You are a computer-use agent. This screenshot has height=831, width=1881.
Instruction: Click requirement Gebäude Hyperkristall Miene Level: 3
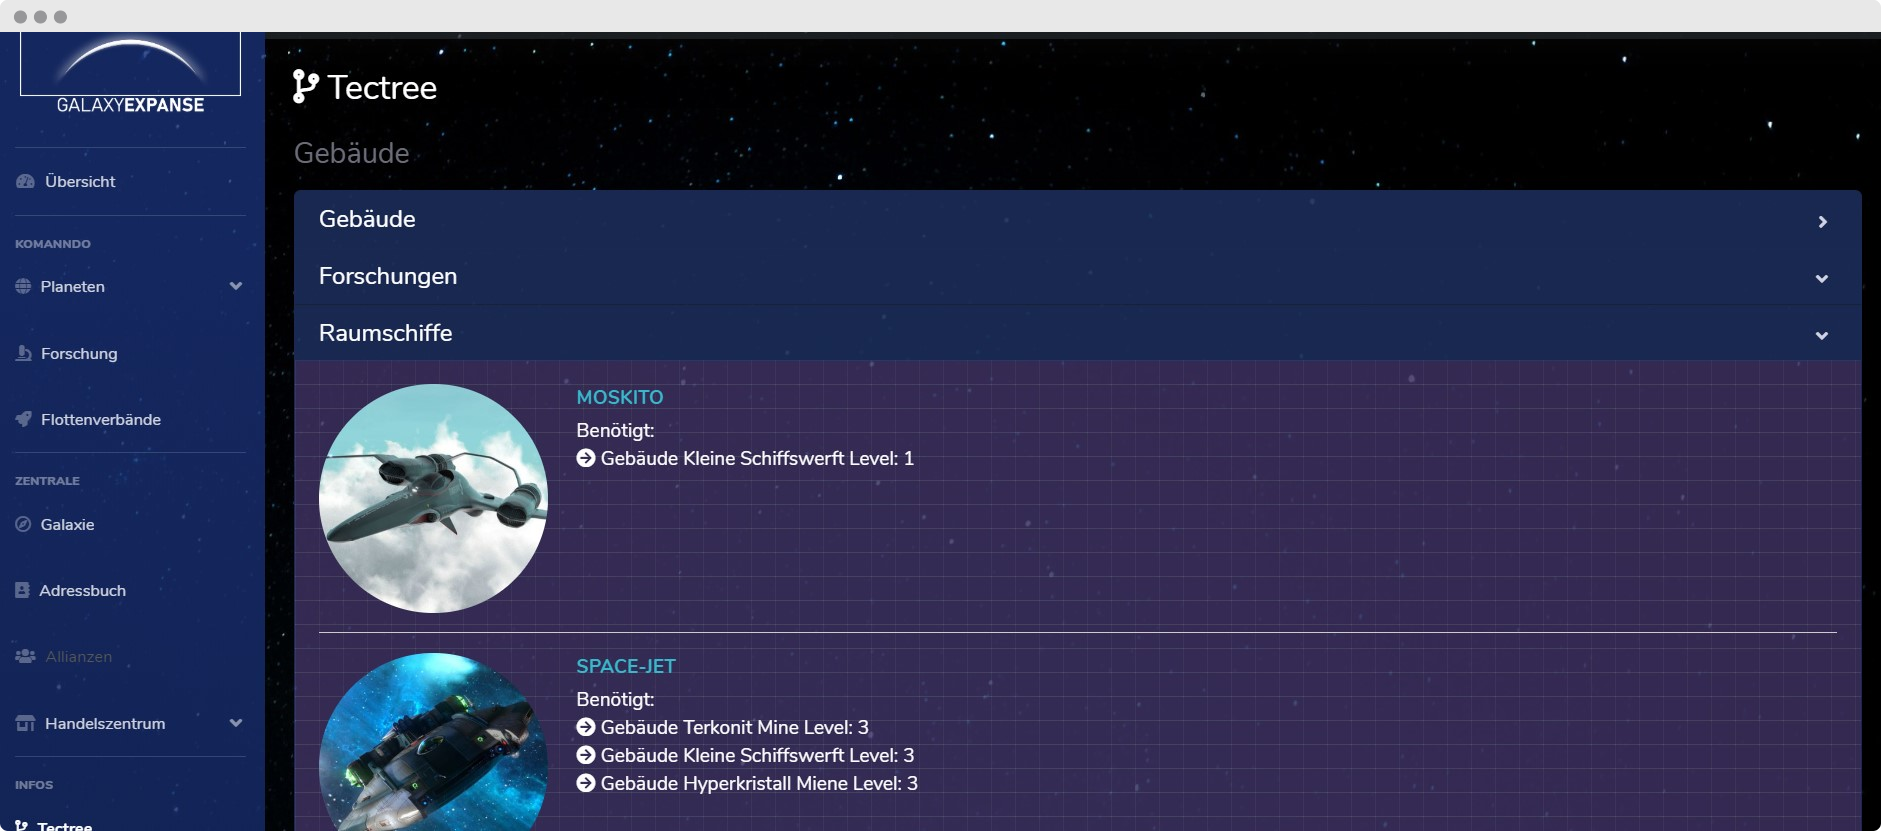pyautogui.click(x=759, y=783)
